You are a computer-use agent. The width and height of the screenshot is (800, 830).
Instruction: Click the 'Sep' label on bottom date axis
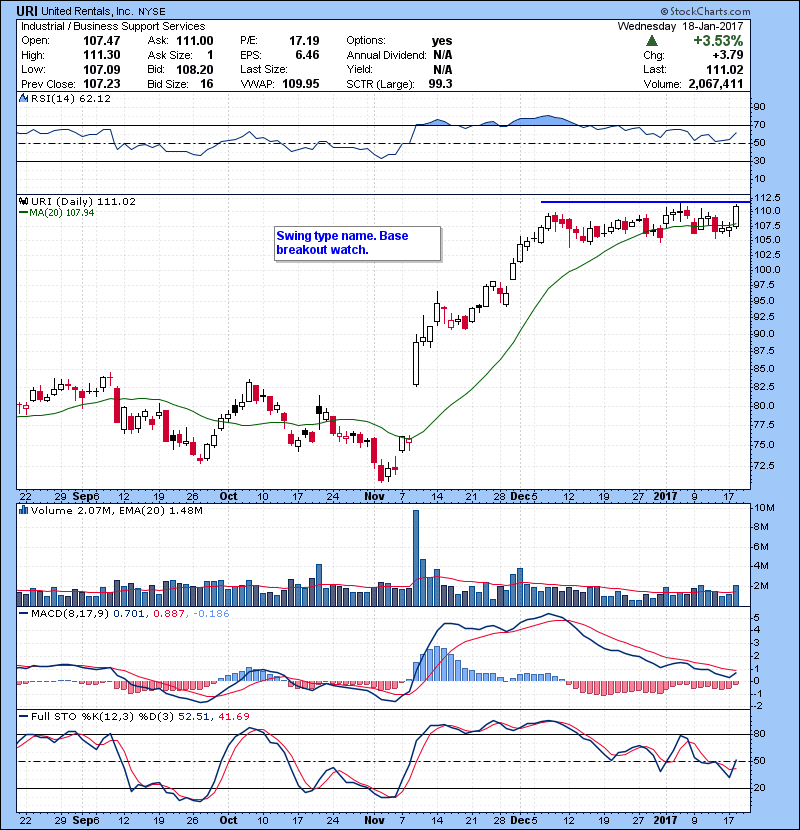tap(83, 820)
